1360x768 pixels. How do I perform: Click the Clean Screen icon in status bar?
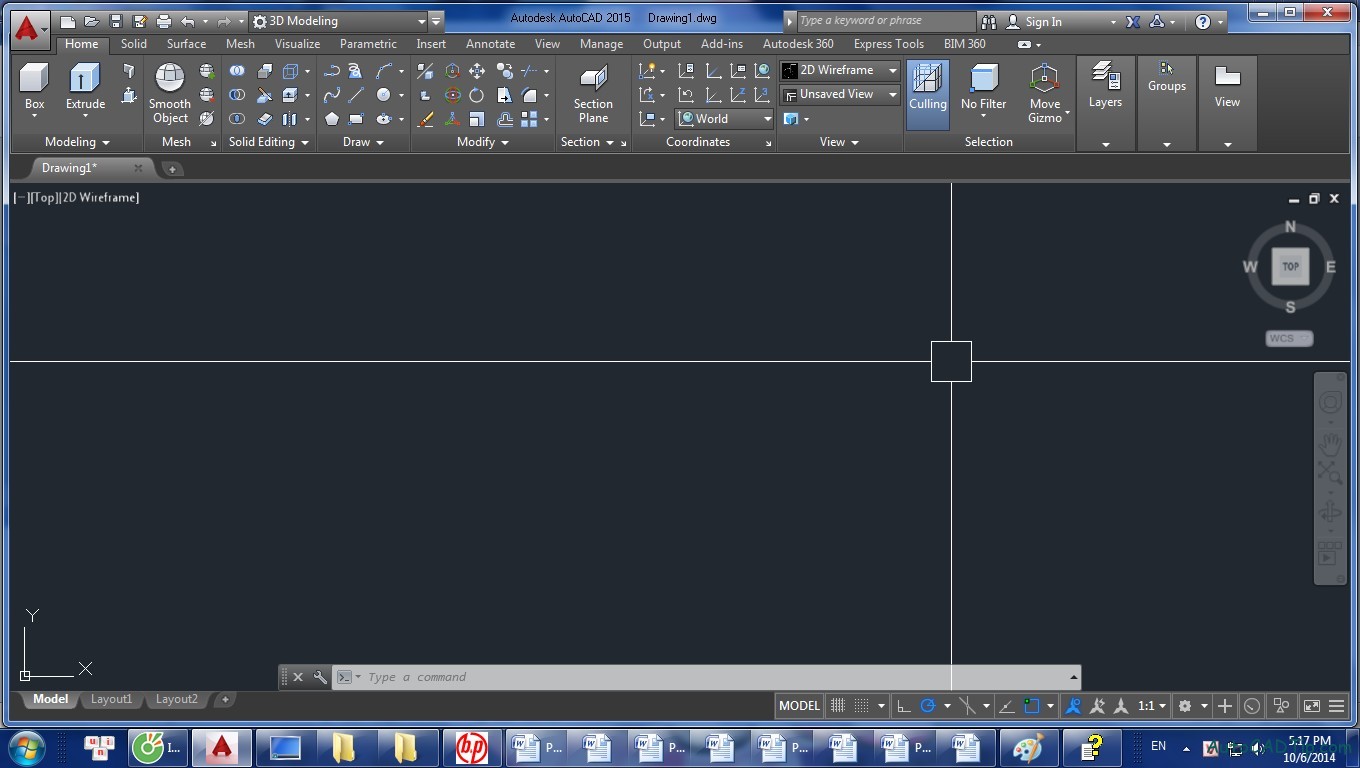(1312, 706)
